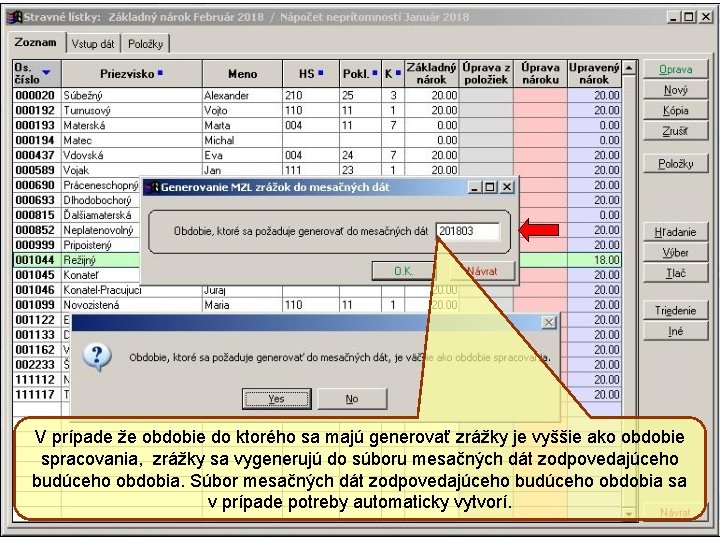The height and width of the screenshot is (540, 720).
Task: Click the Základný nárok column header
Action: [432, 73]
